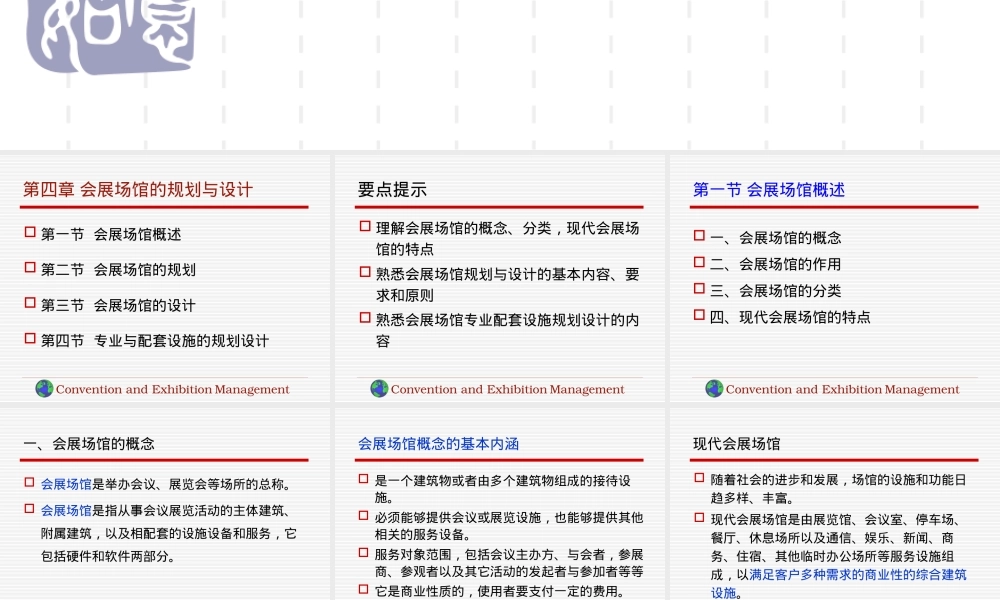The image size is (1000, 600).
Task: Click blue 会展场馆 in 是举办会议、展览会 sentence
Action: point(66,485)
